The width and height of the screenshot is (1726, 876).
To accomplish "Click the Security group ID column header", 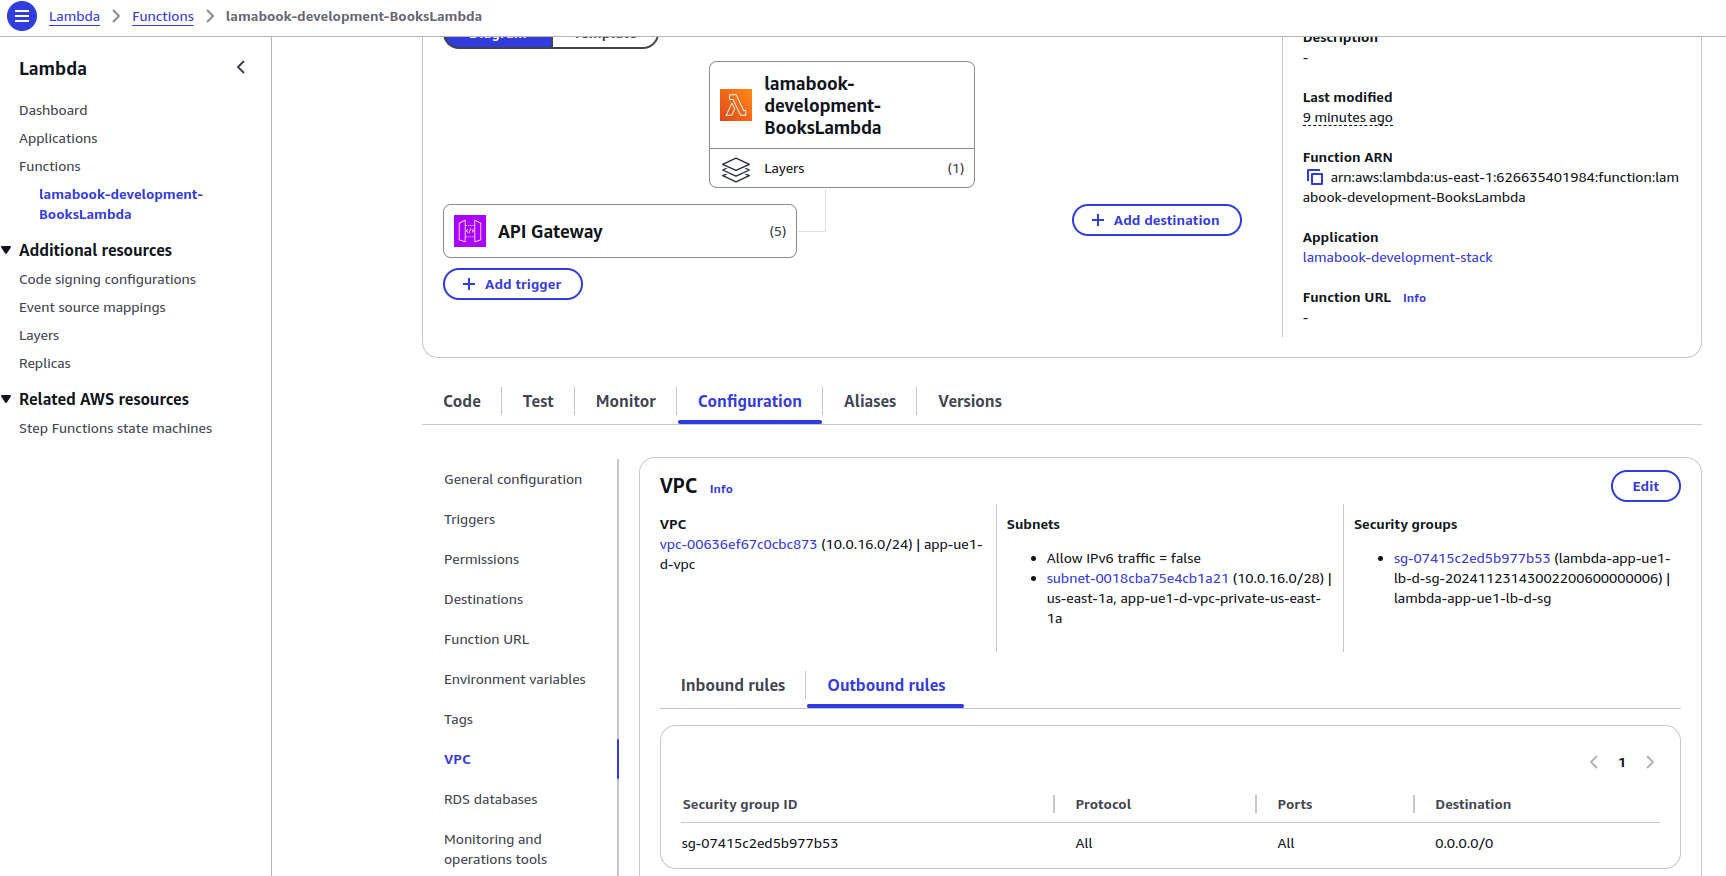I will (x=740, y=804).
